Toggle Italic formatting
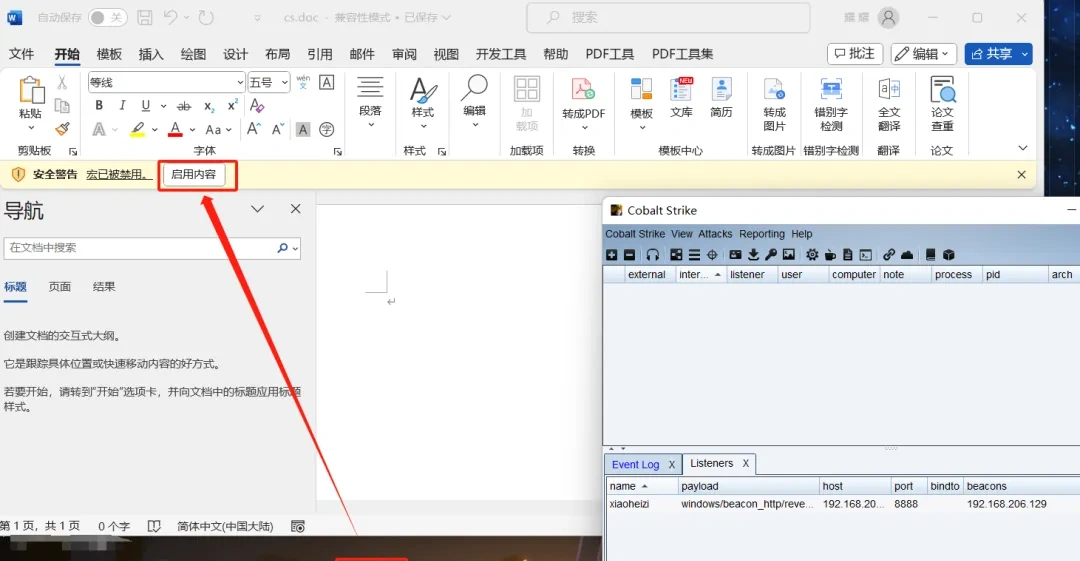The image size is (1080, 561). (122, 105)
